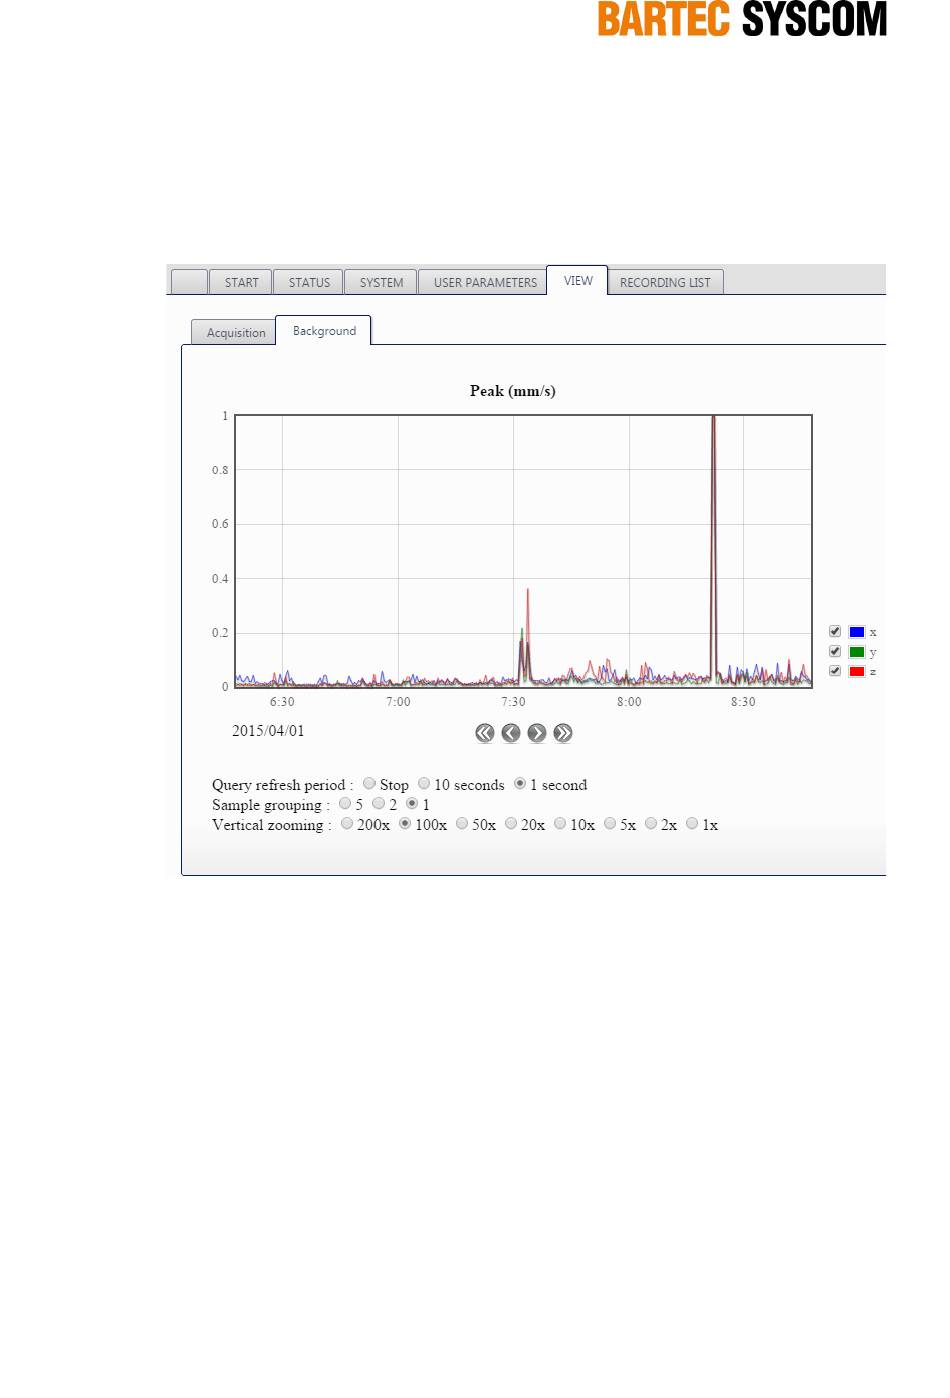Set refresh period to 1 second

pyautogui.click(x=520, y=783)
